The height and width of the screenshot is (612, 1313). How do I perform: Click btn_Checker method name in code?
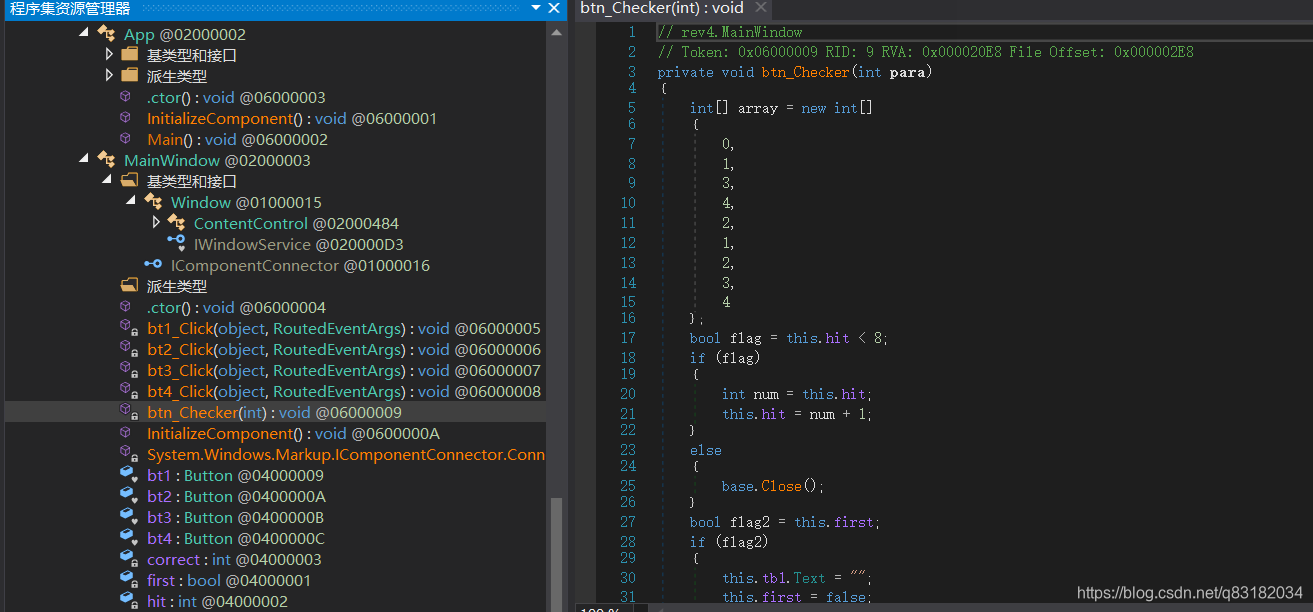coord(805,72)
